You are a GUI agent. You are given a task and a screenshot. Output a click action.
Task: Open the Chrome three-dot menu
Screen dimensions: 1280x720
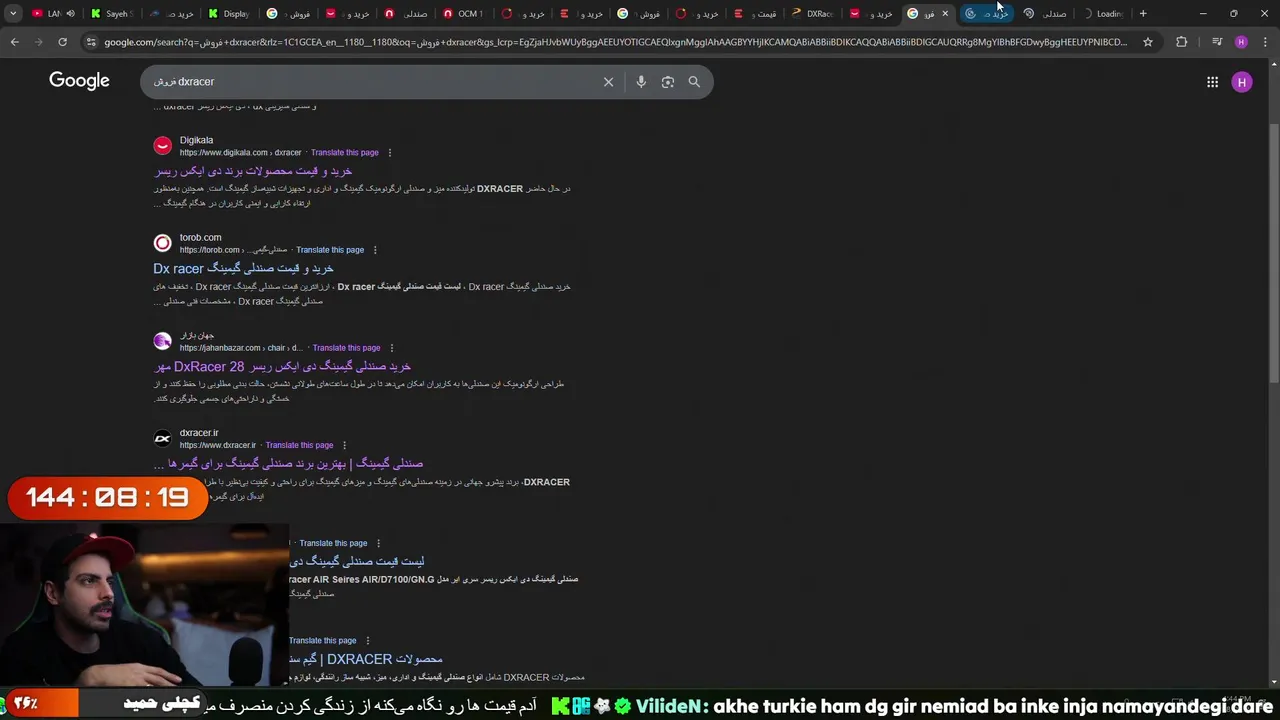click(x=1266, y=42)
